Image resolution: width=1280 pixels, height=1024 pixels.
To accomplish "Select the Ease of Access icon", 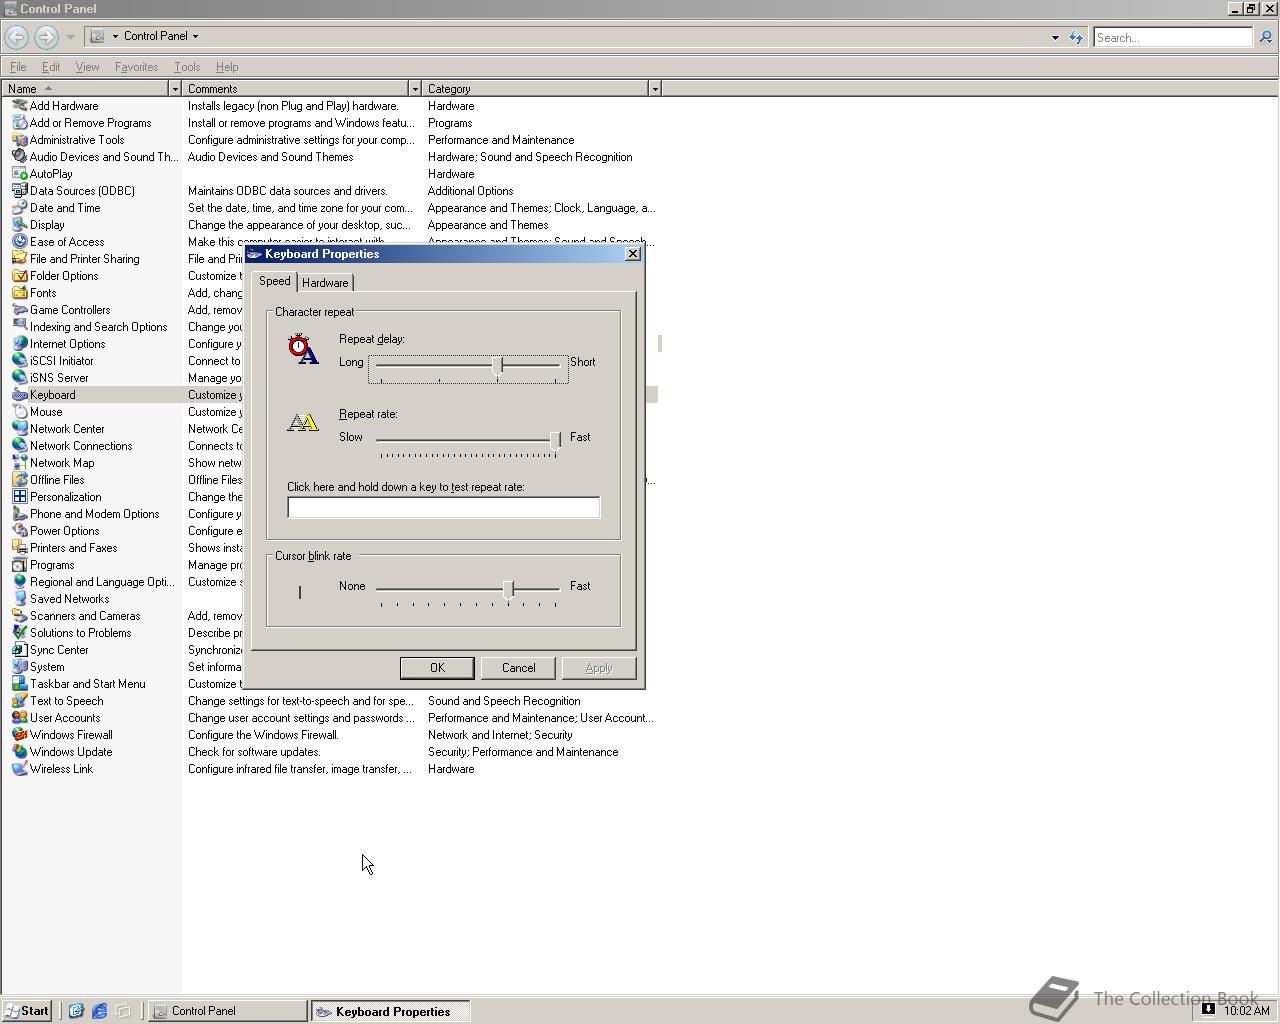I will tap(19, 242).
